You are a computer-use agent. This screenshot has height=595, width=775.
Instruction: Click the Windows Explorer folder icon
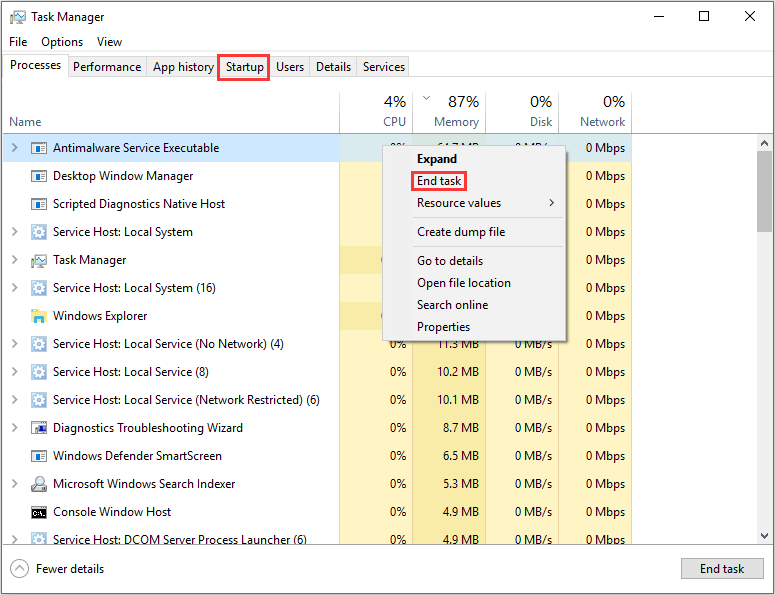click(39, 316)
